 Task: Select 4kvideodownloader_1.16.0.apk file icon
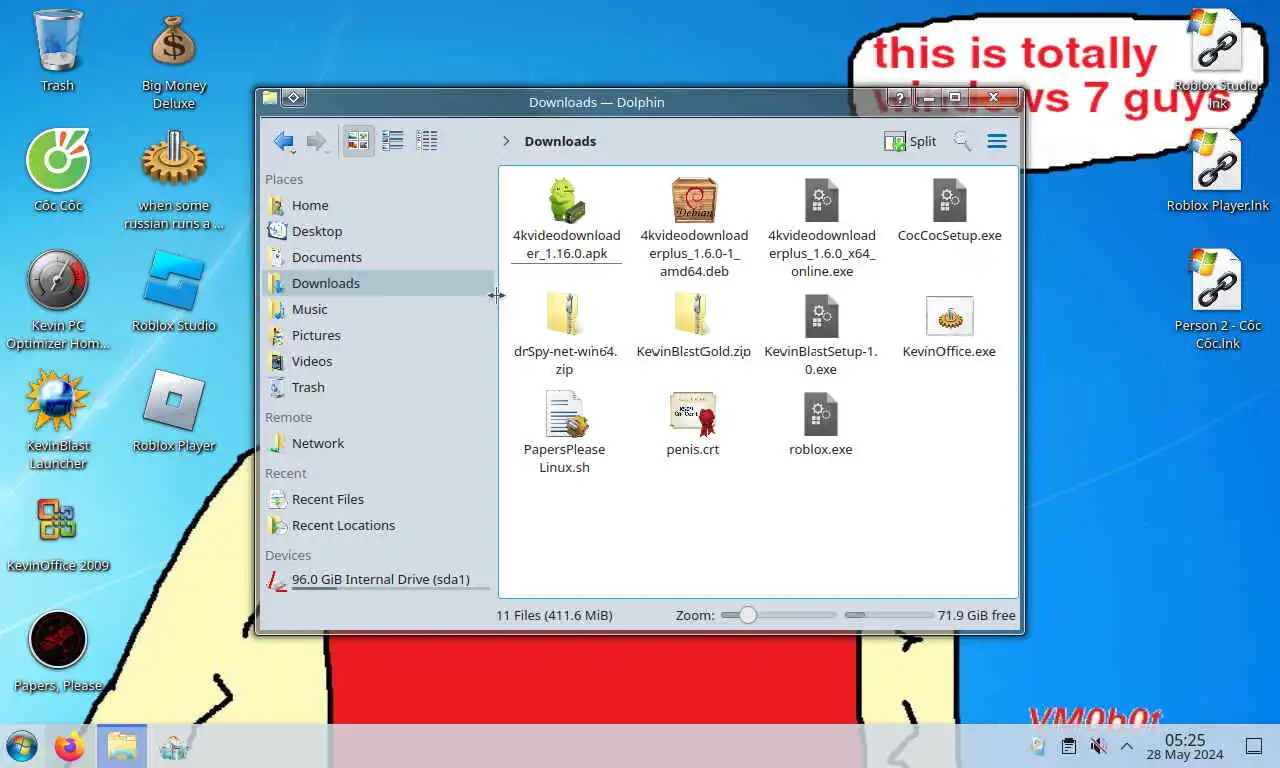click(566, 200)
